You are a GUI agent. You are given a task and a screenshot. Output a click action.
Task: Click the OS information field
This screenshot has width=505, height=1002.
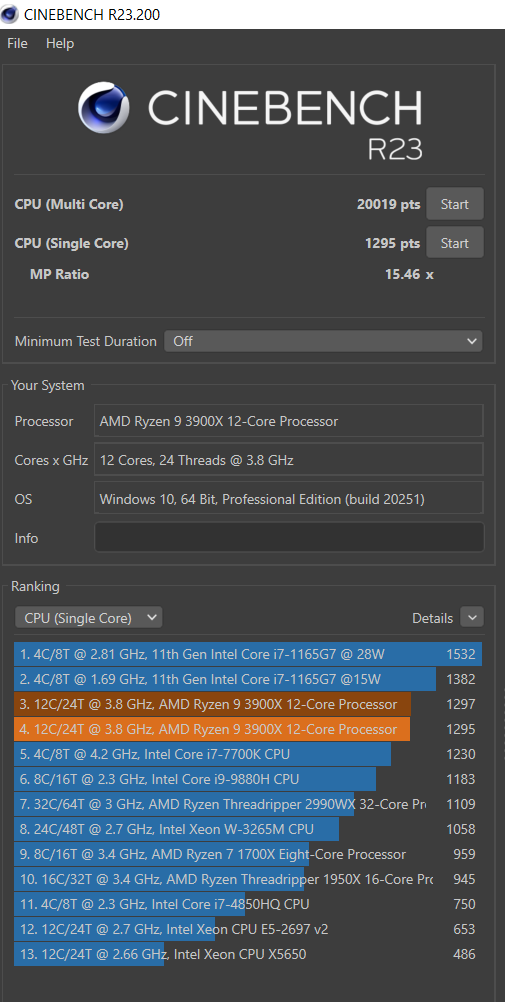(289, 499)
